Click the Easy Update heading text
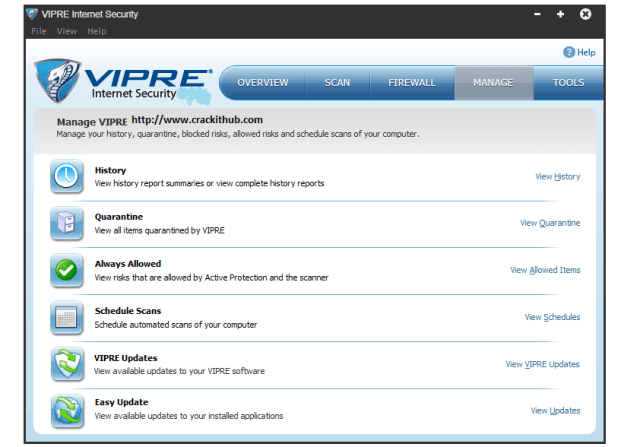Screen dimensions: 640x447 (x=121, y=402)
